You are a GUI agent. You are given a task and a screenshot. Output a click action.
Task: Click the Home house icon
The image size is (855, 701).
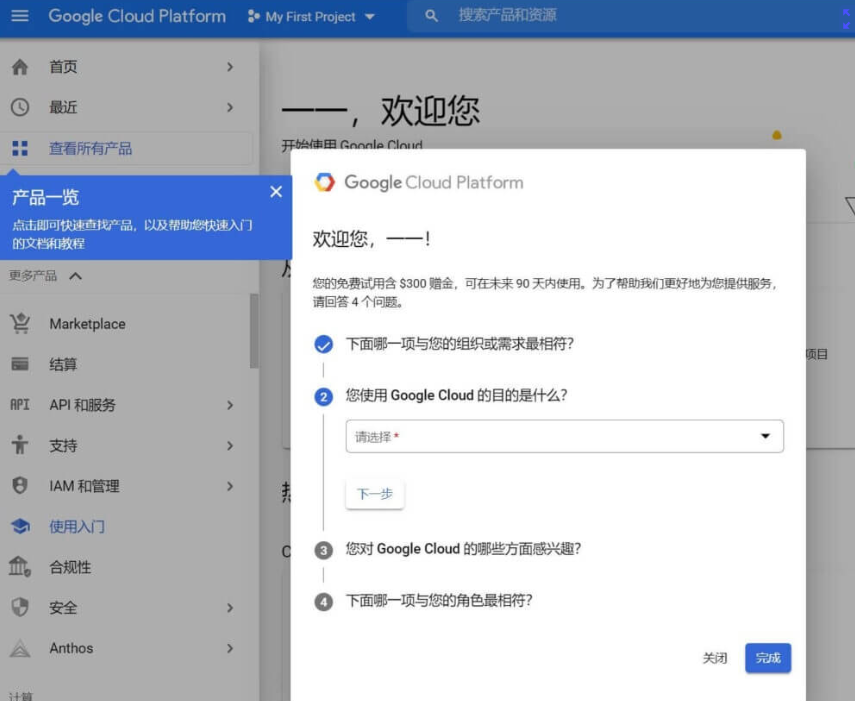20,67
